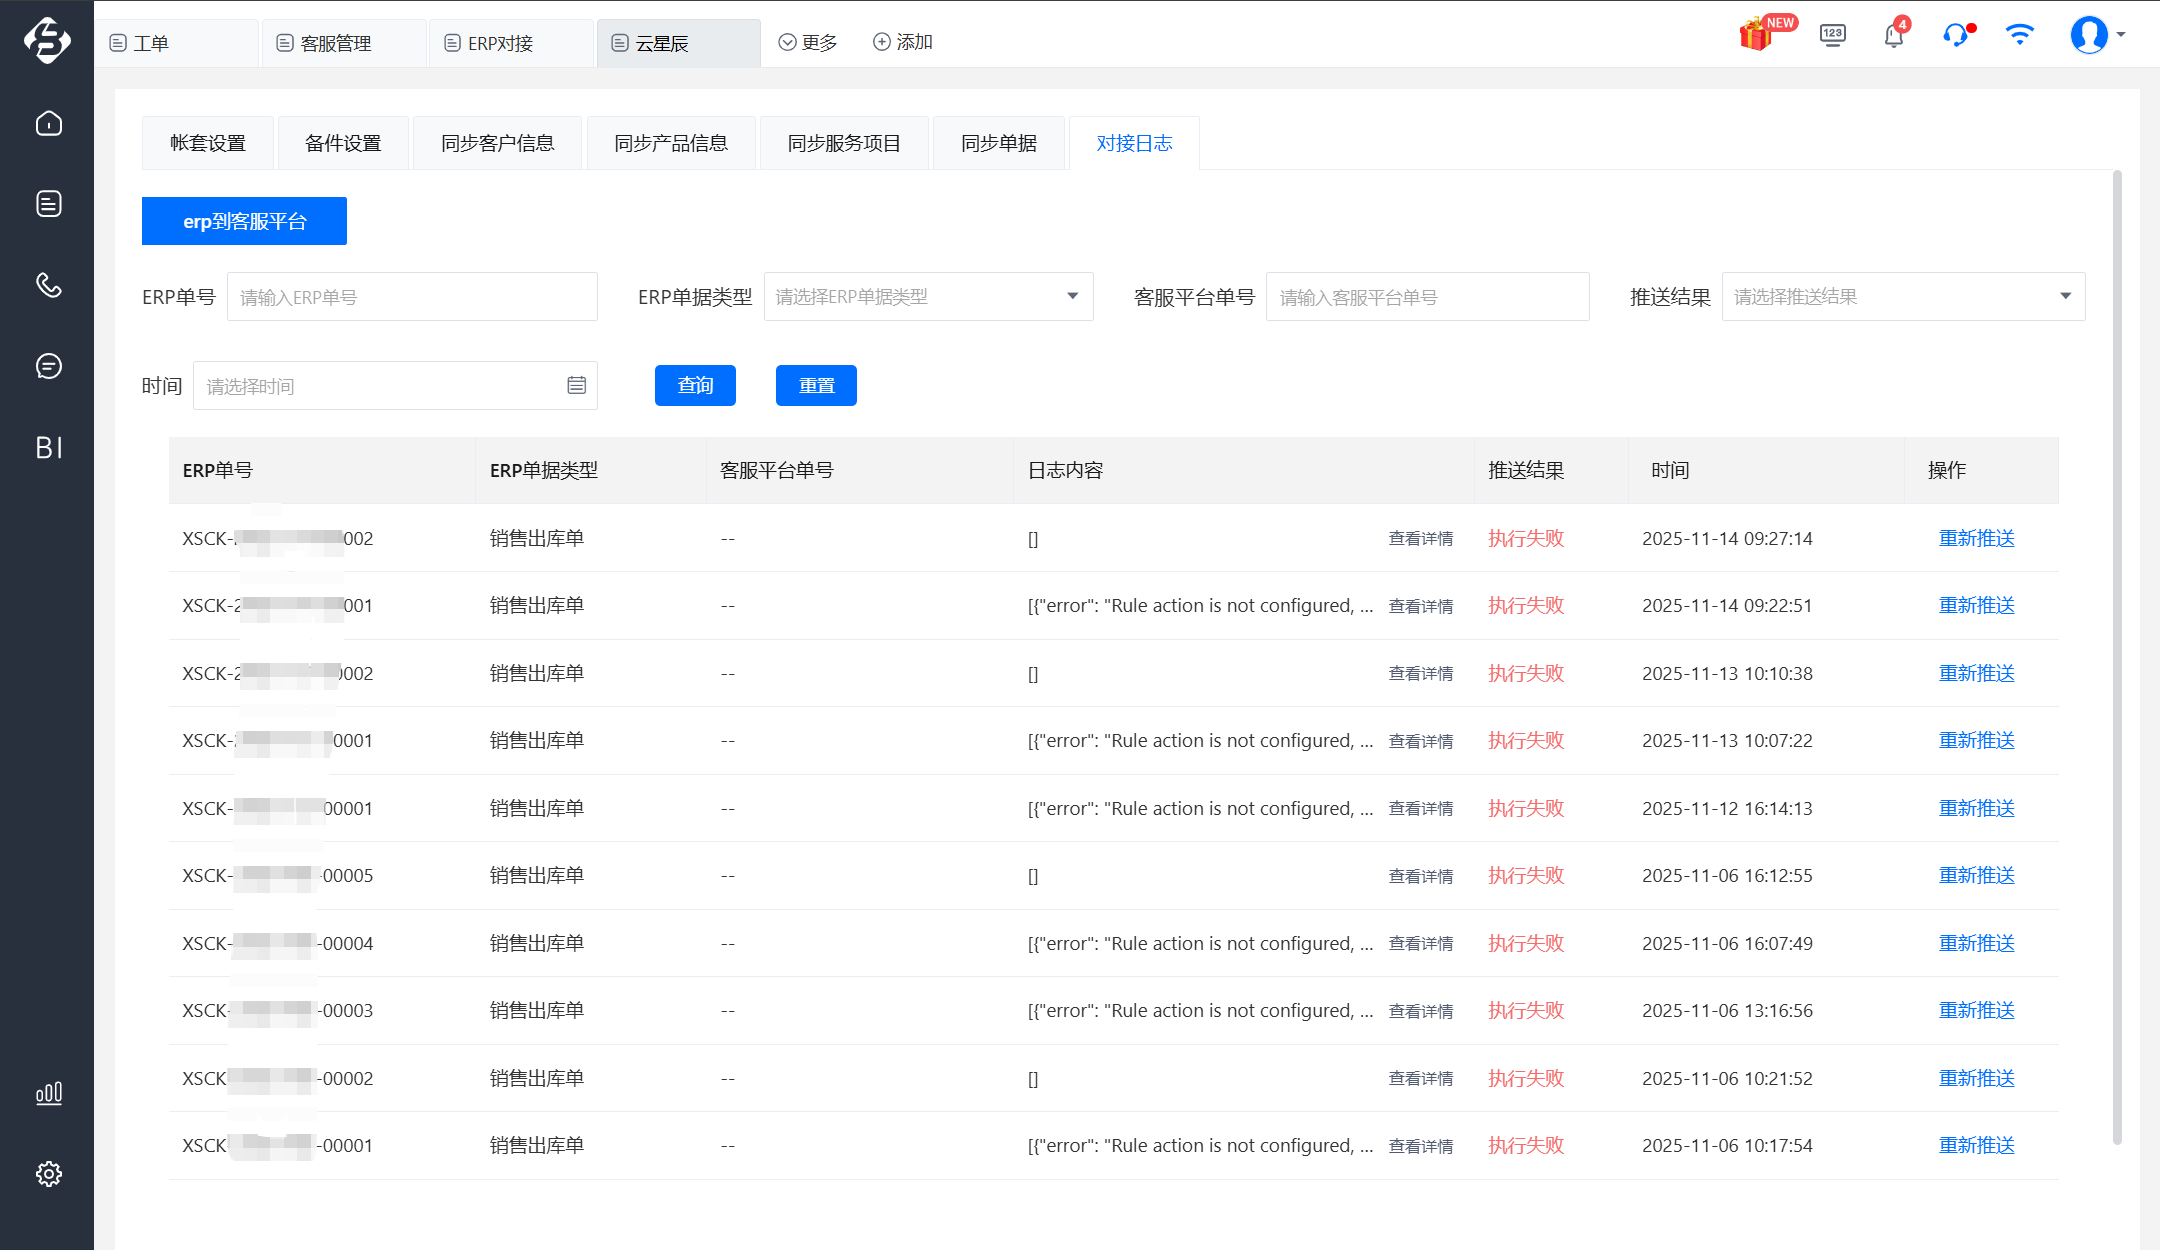Open the calendar icon in time field
Viewport: 2160px width, 1250px height.
click(576, 385)
